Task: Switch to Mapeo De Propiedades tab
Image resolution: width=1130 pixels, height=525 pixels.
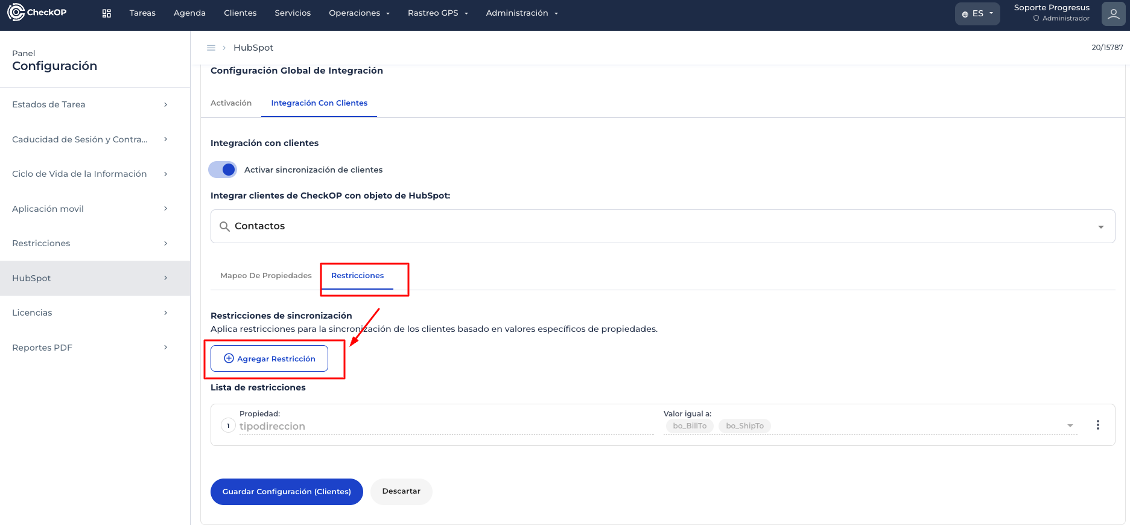Action: point(266,275)
